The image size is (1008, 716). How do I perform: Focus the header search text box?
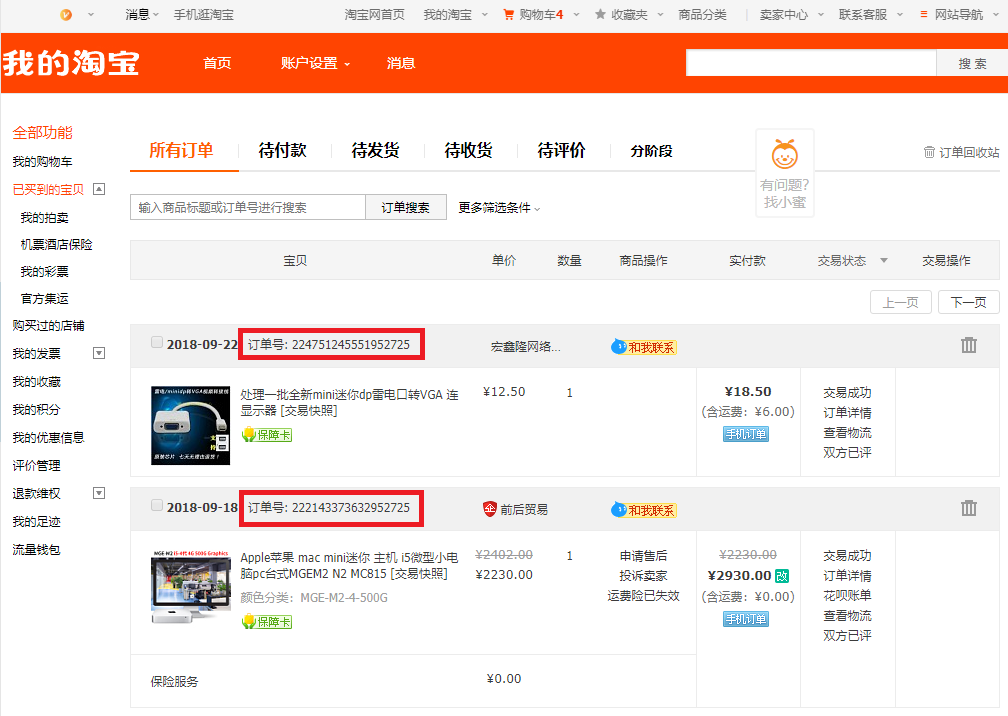tap(811, 63)
